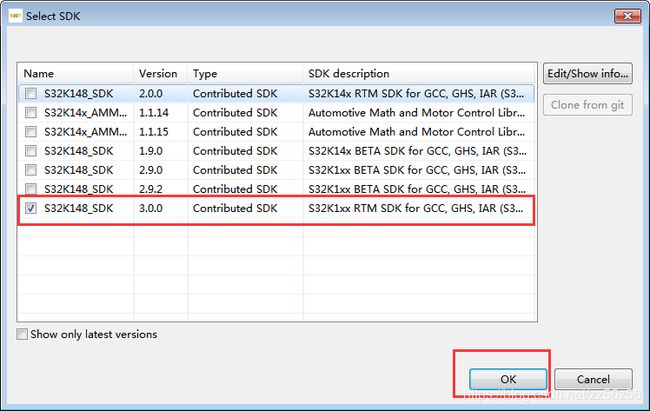Image resolution: width=650 pixels, height=411 pixels.
Task: Check the S32K148_SDK version 2.0.0 checkbox
Action: coord(31,94)
